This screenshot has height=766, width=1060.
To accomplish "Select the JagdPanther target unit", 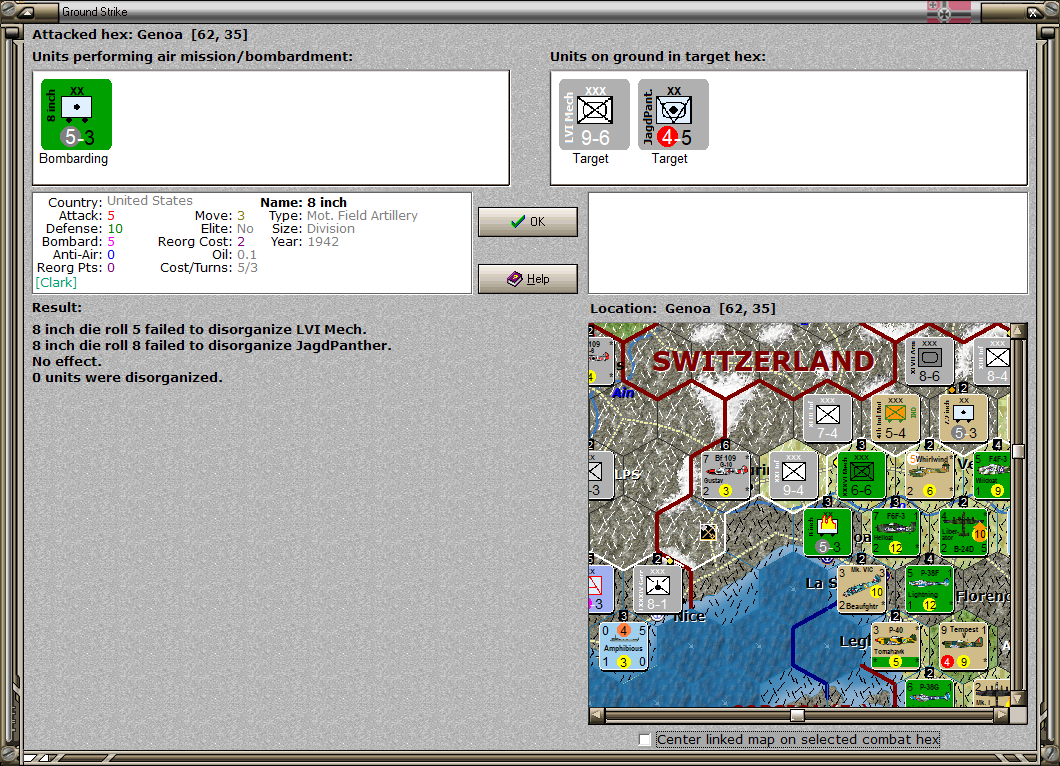I will tap(673, 114).
